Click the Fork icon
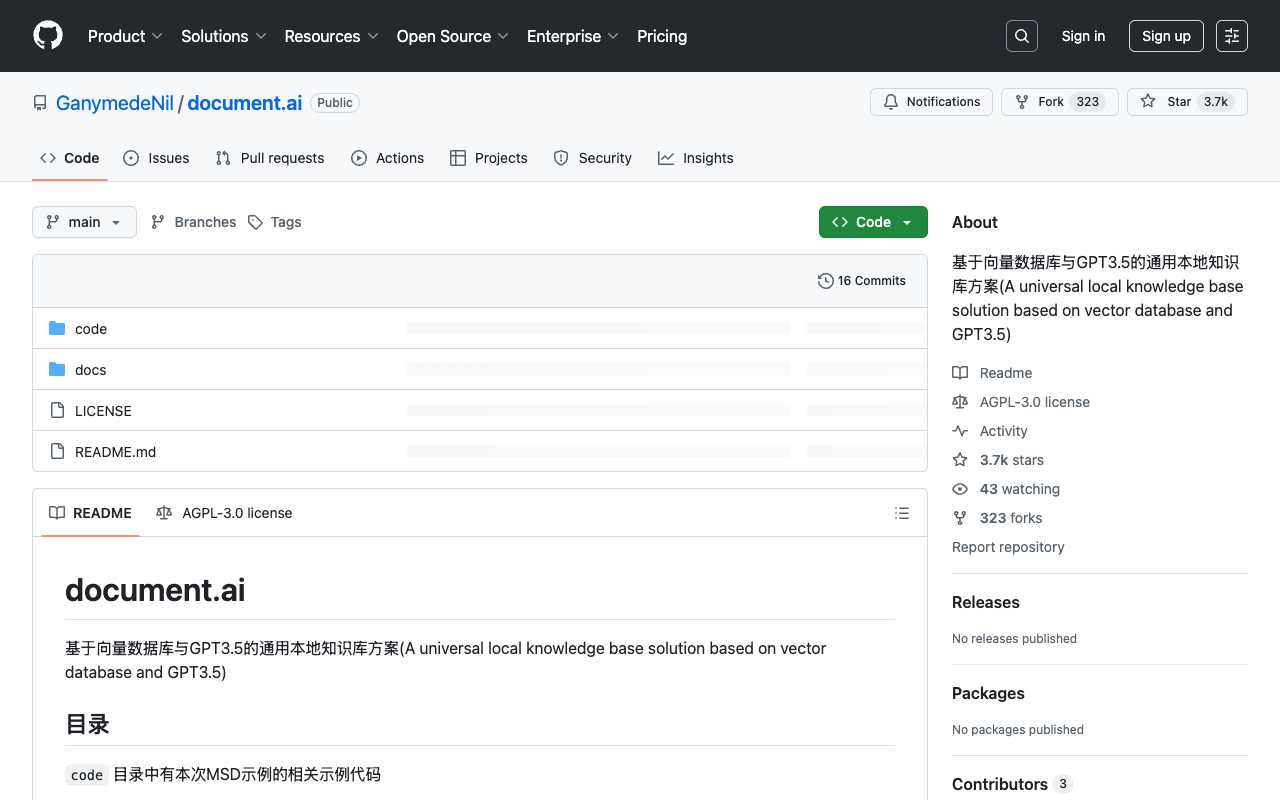 1022,102
